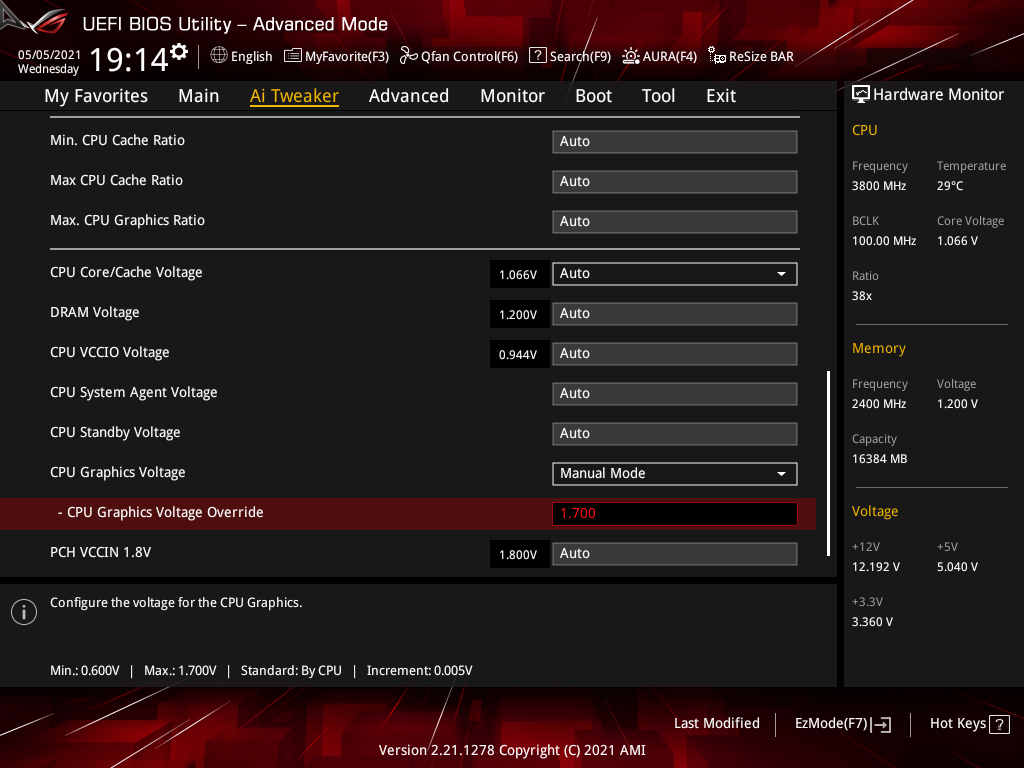Click the Max CPU Cache Ratio label
Image resolution: width=1024 pixels, height=768 pixels.
(x=116, y=180)
